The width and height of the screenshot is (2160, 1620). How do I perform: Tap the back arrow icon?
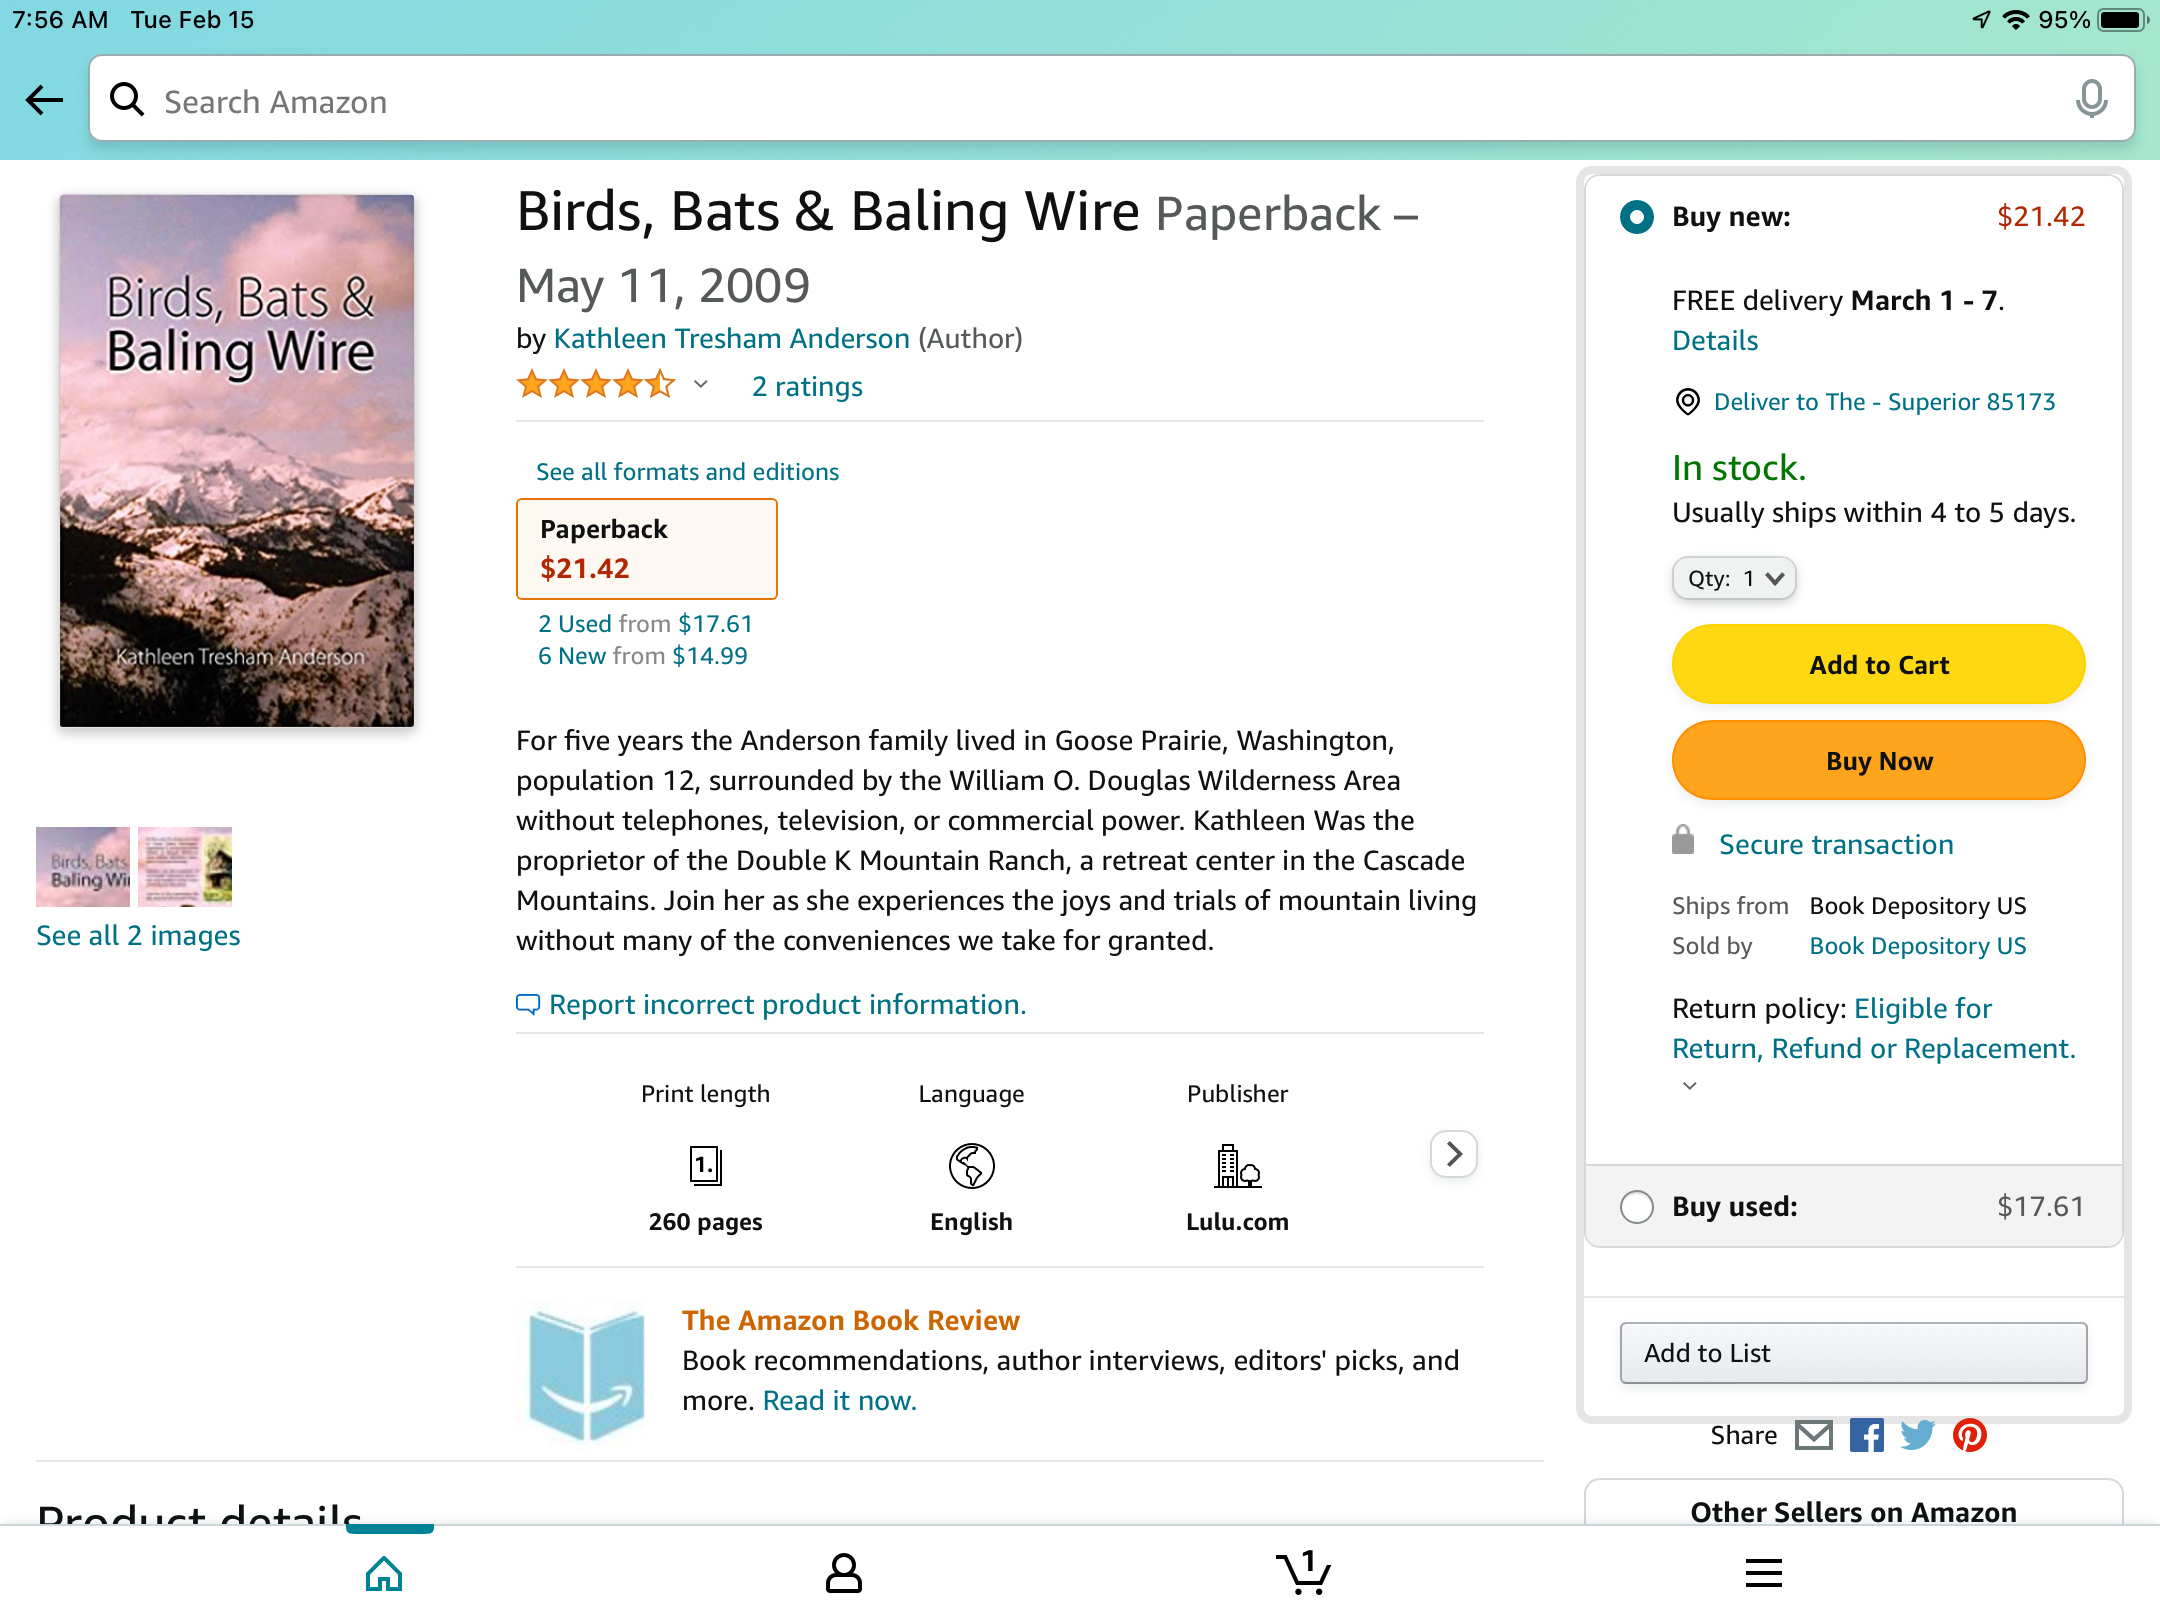coord(44,100)
